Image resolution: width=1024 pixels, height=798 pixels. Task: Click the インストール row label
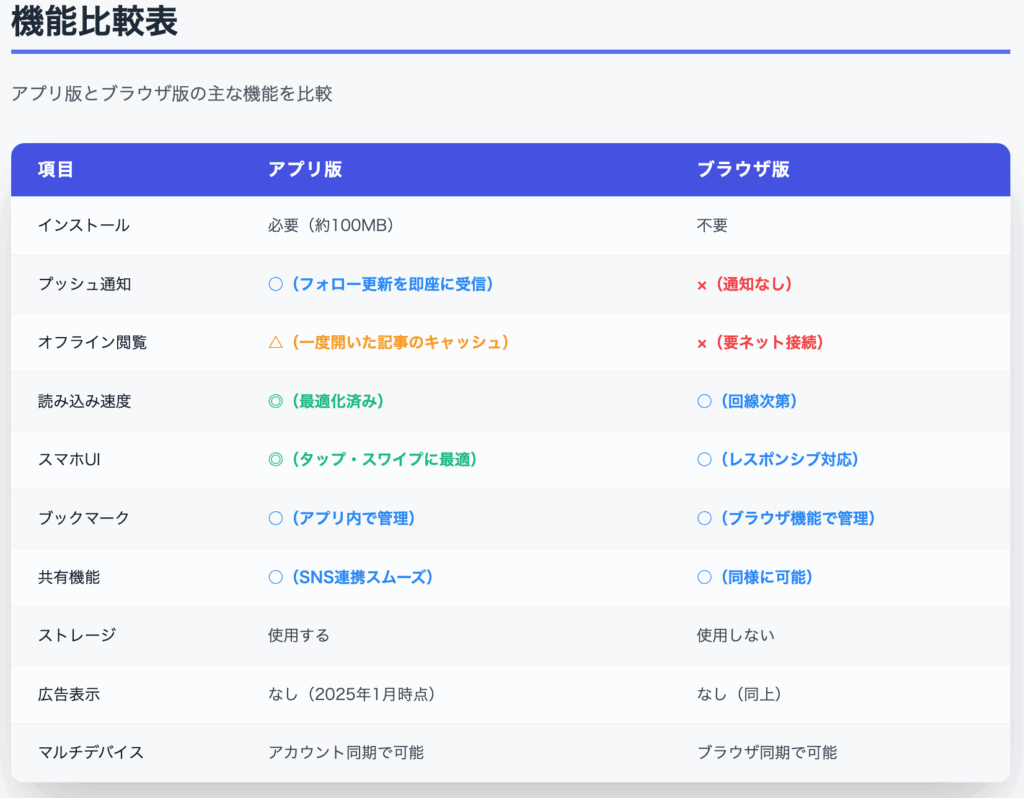click(84, 225)
